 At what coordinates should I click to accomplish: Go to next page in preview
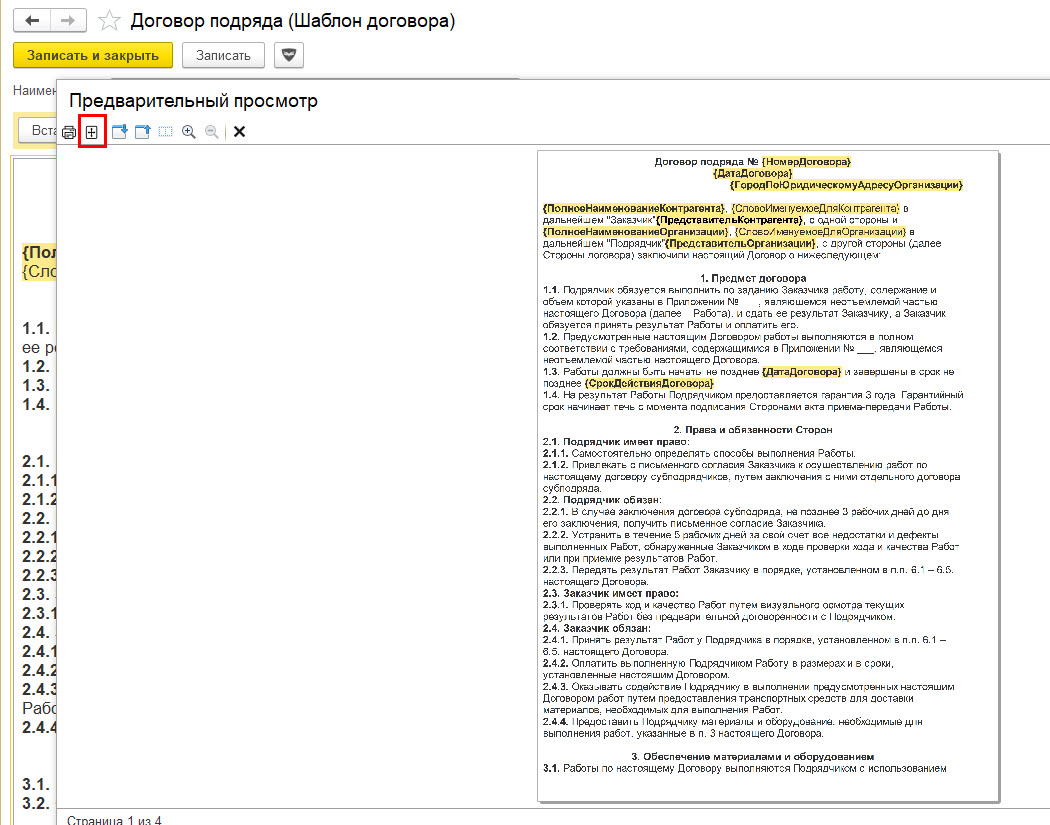tap(120, 132)
